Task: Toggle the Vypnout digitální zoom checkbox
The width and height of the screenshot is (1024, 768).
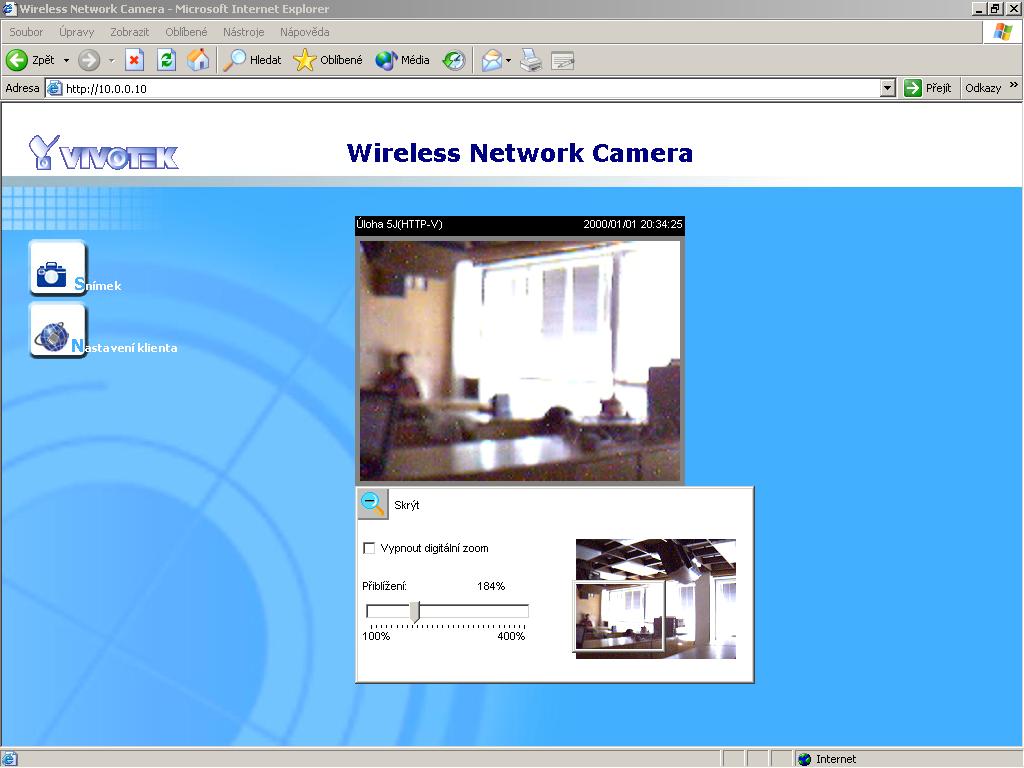Action: (369, 548)
